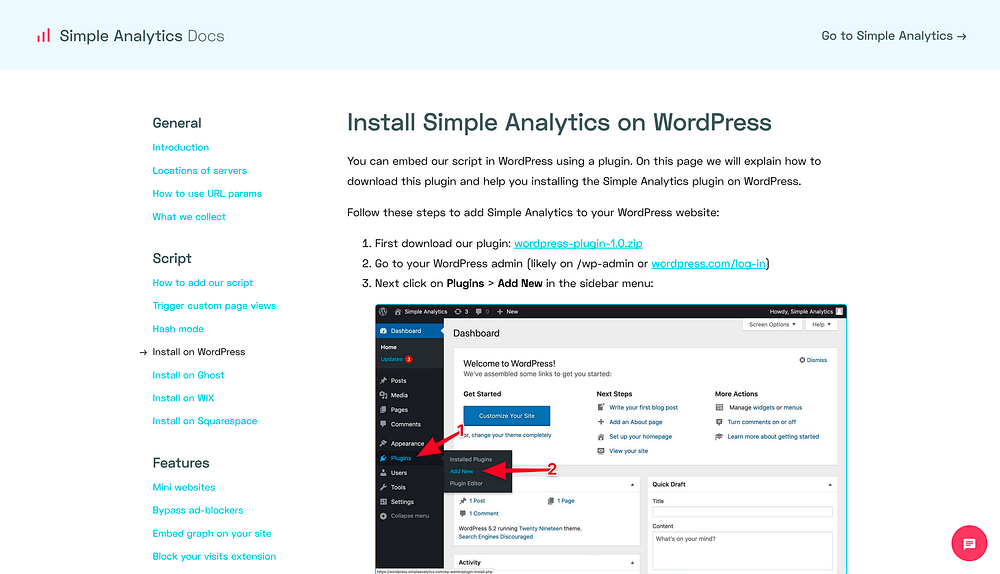This screenshot has height=574, width=1000.
Task: Open Embed graph on your site
Action: [212, 533]
